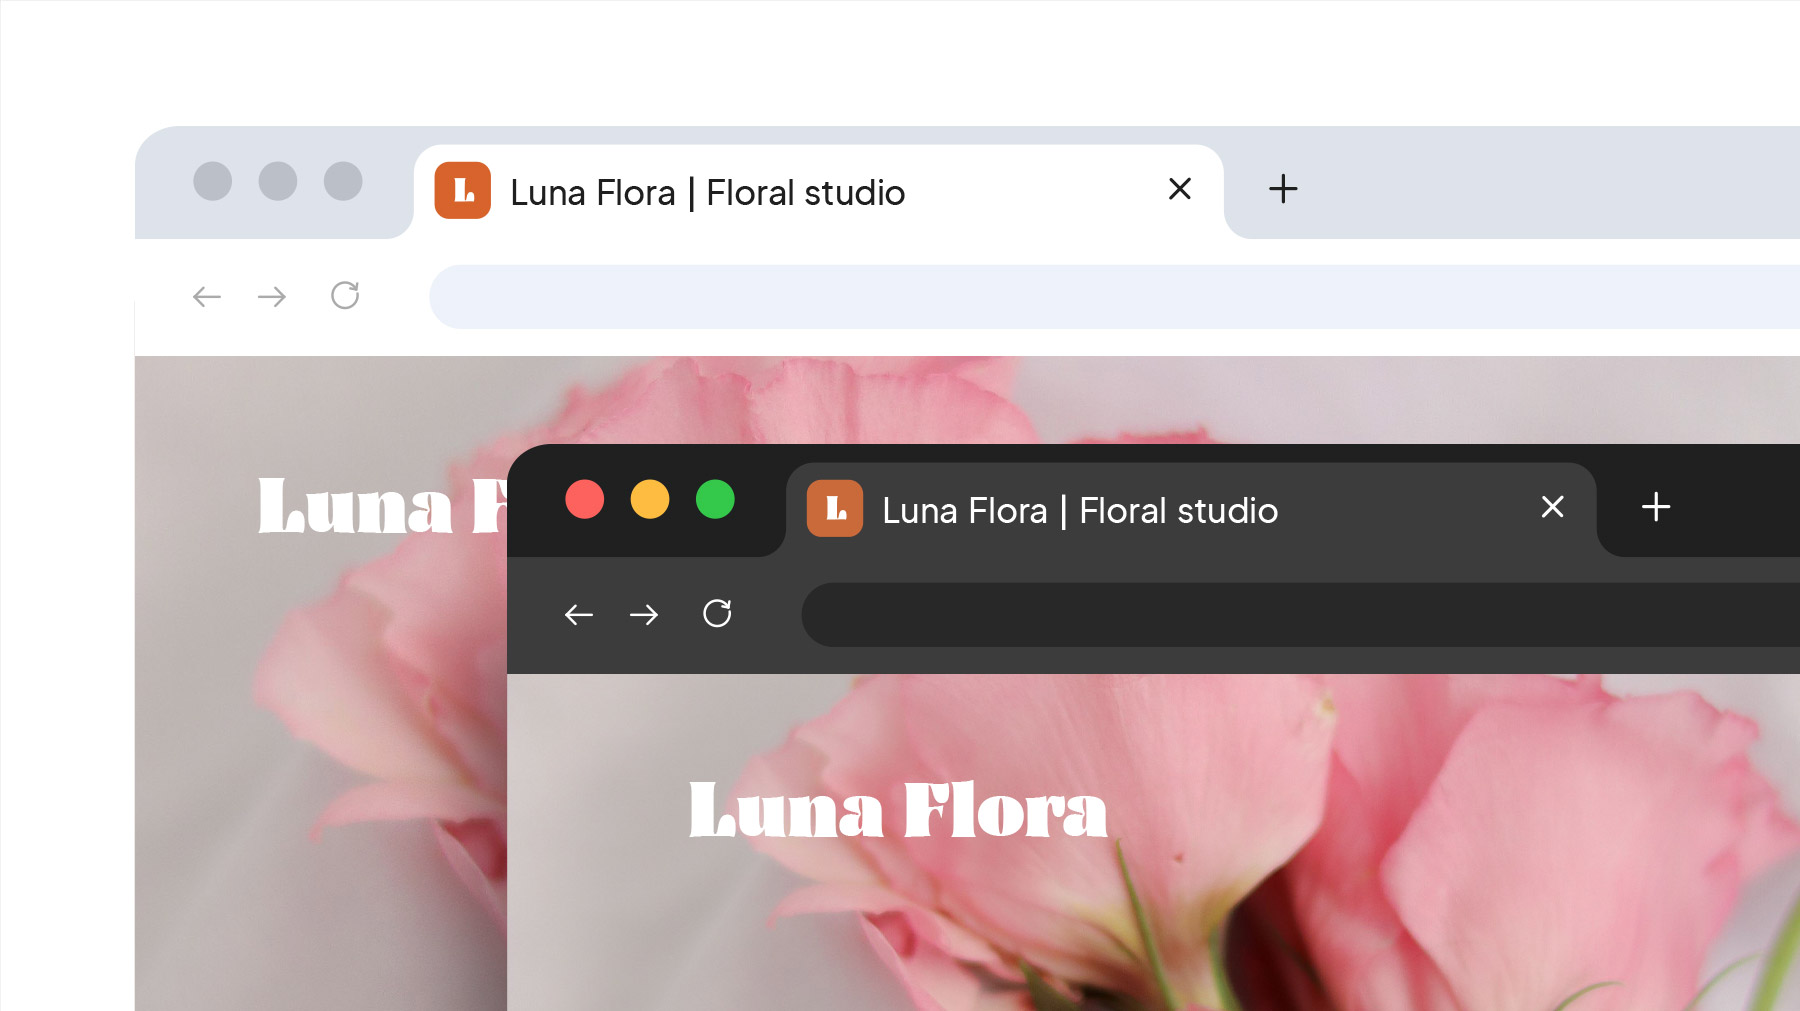Go forward in the dark browser
Image resolution: width=1800 pixels, height=1011 pixels.
(644, 614)
